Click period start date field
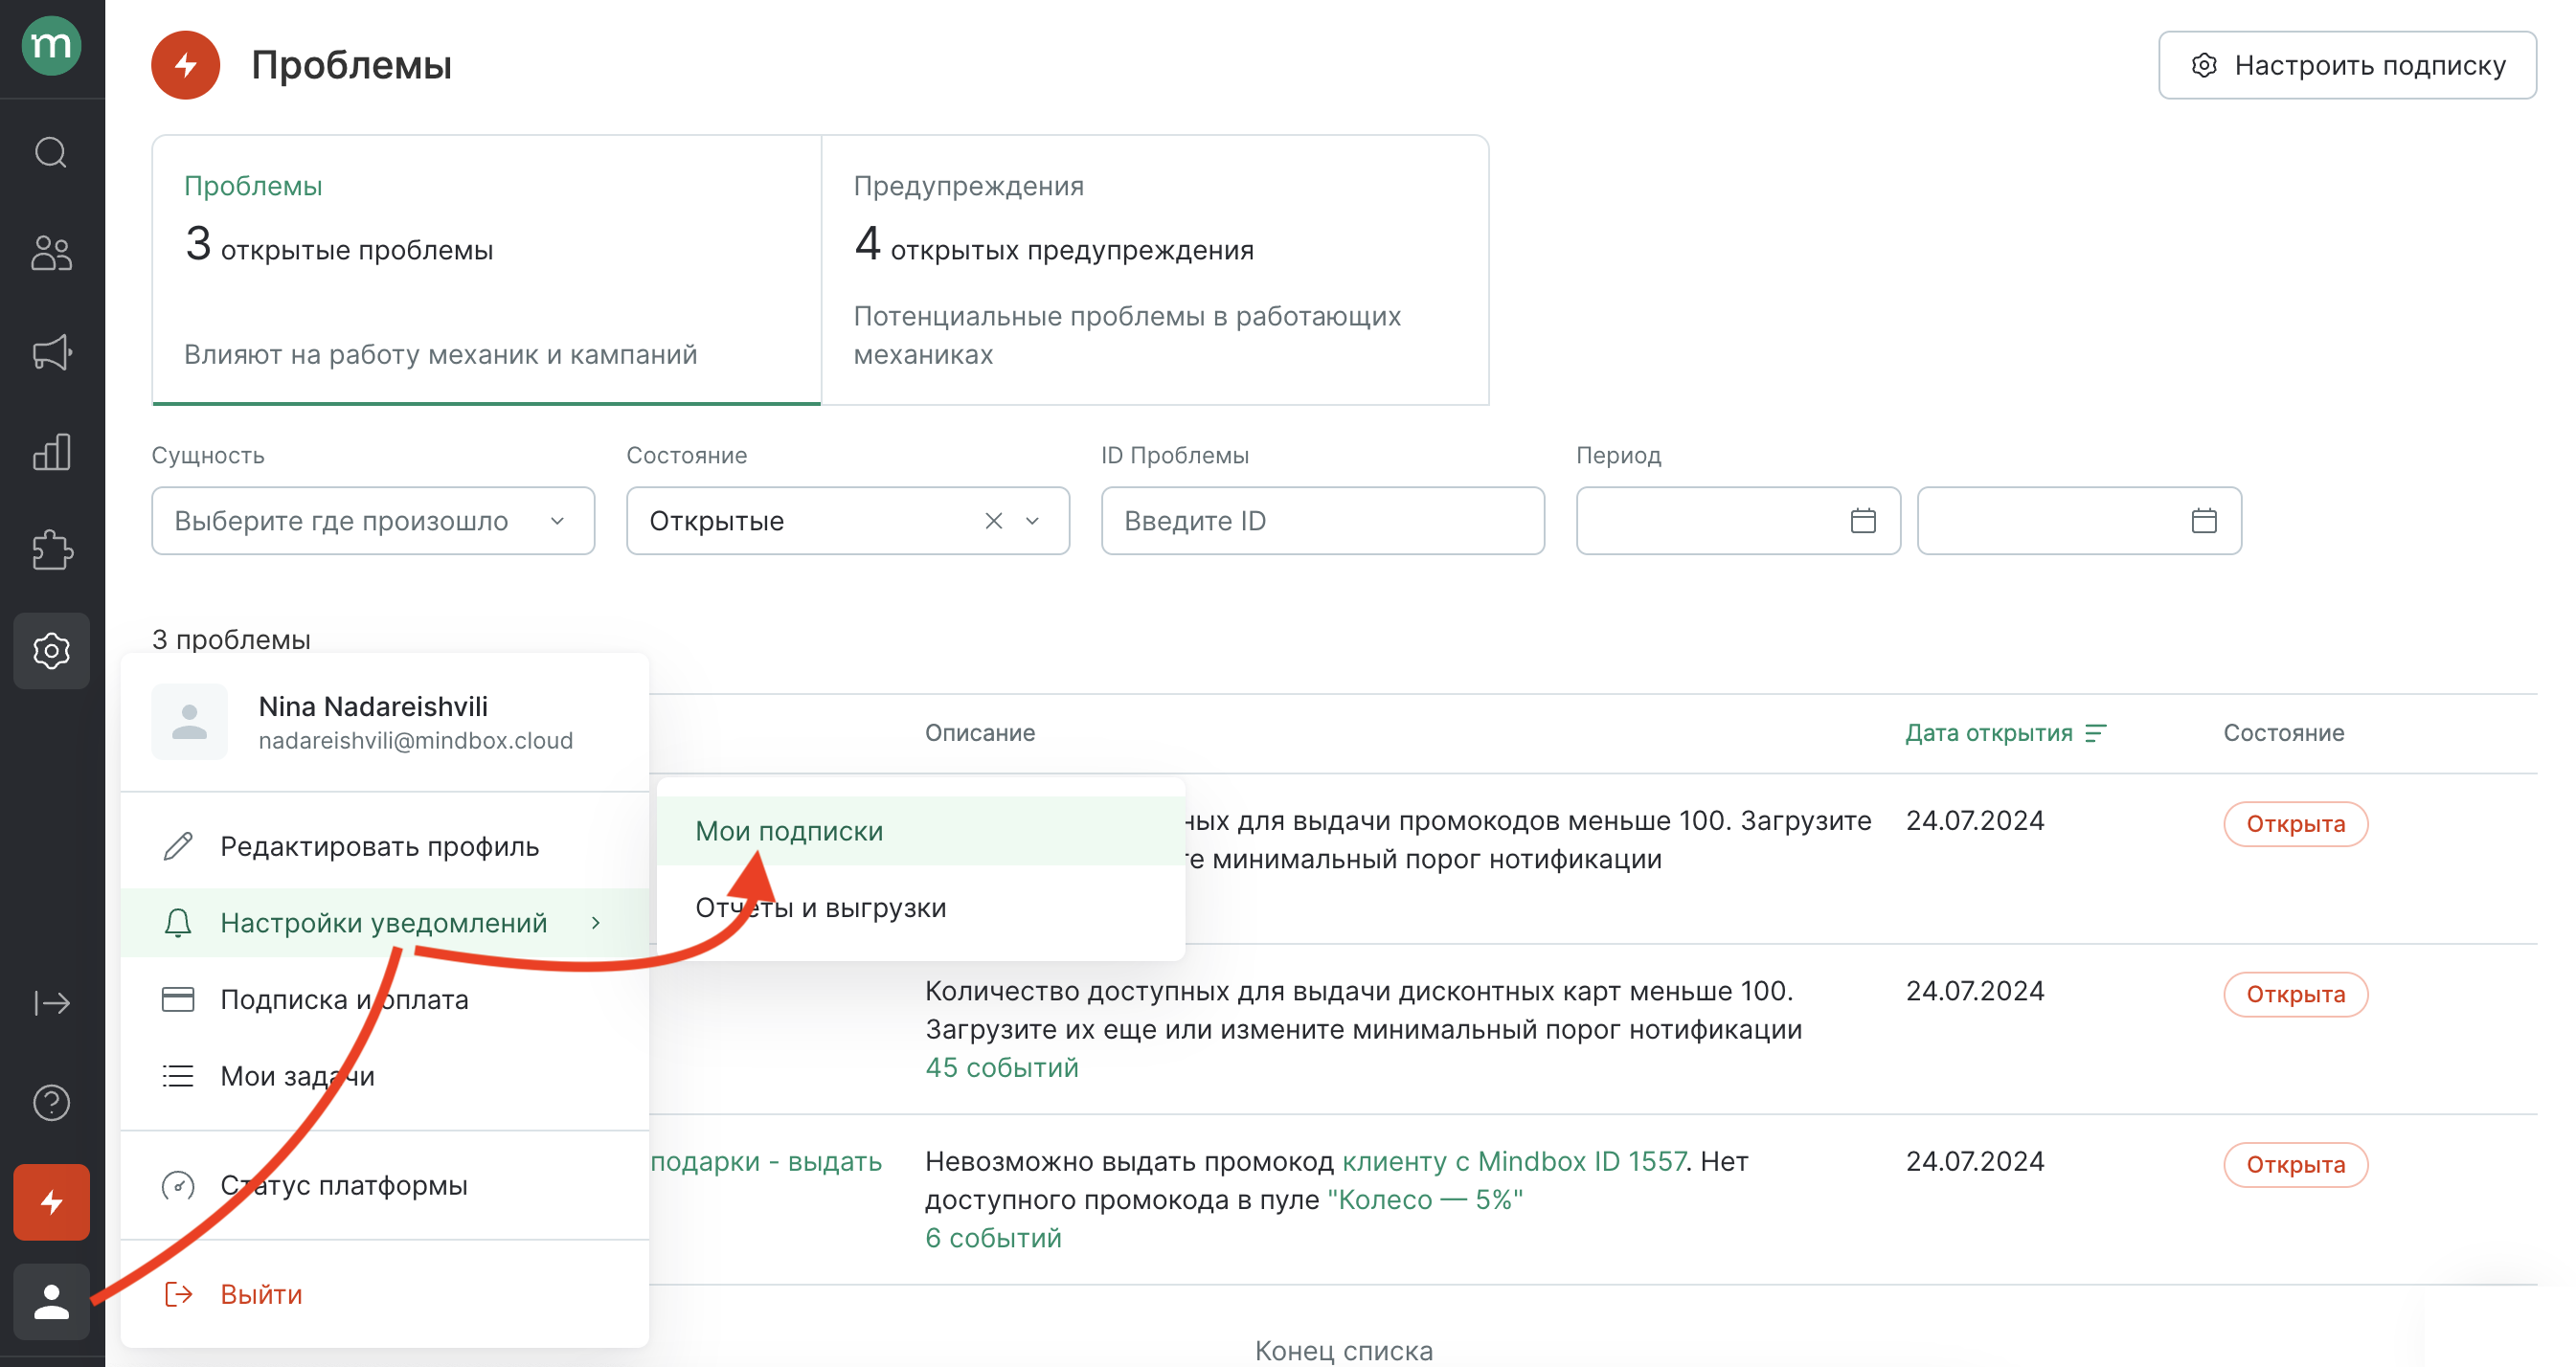2576x1367 pixels. (x=1738, y=521)
